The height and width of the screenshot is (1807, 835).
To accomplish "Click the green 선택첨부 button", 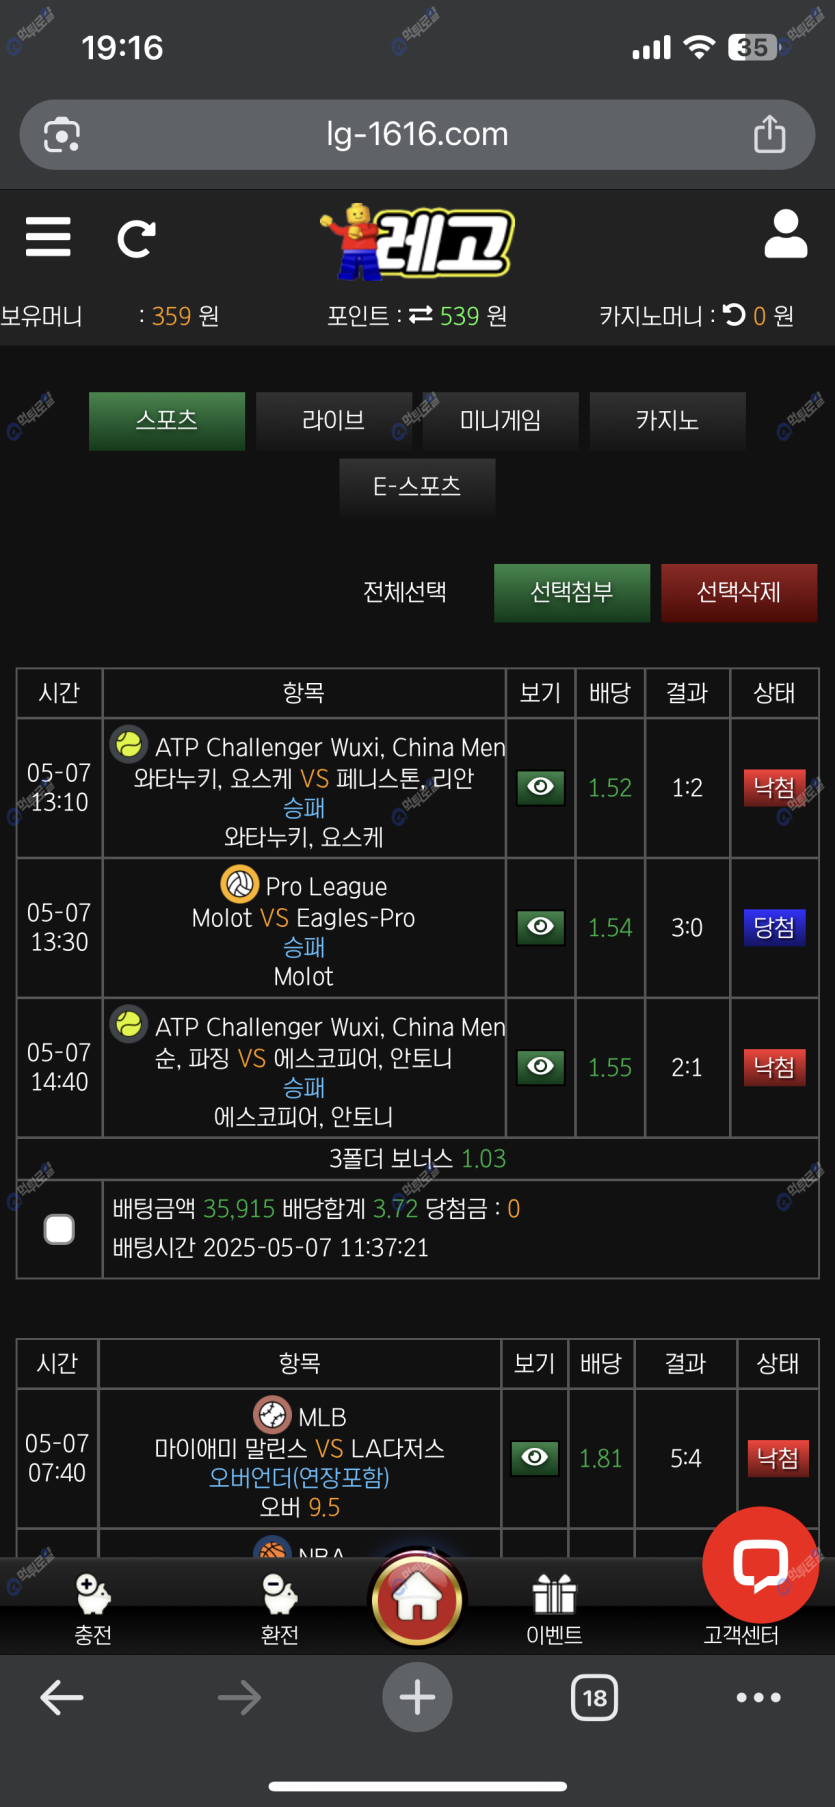I will coord(571,592).
